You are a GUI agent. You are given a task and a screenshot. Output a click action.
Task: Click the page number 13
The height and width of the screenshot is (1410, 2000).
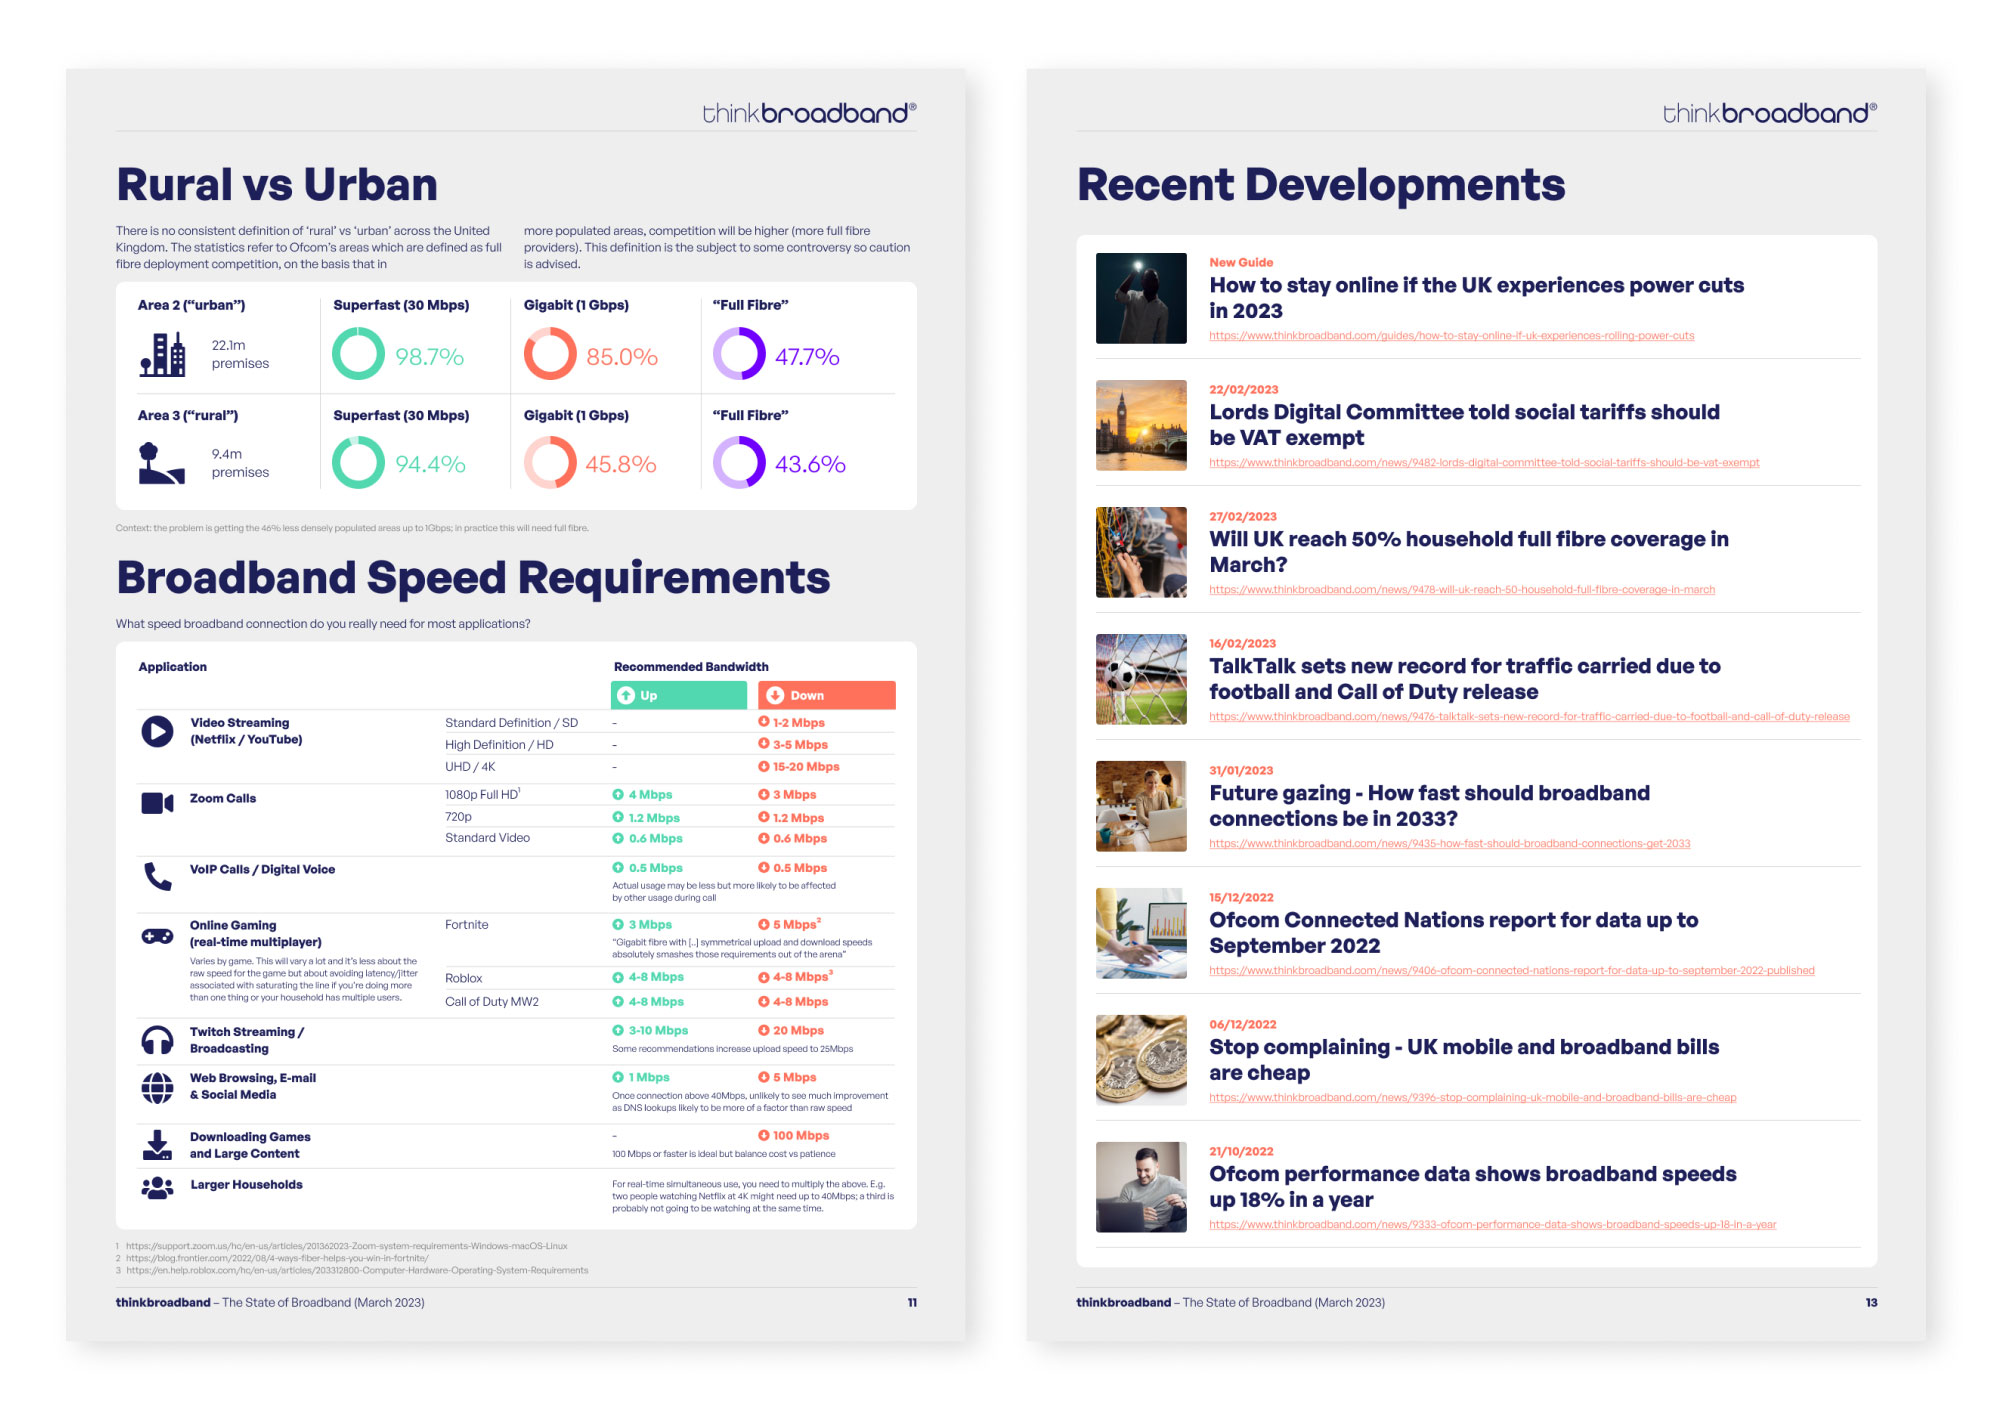(x=1871, y=1303)
